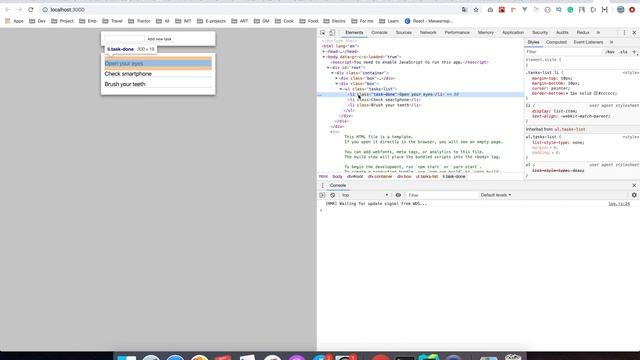The width and height of the screenshot is (640, 360).
Task: Open the Event Listeners tab
Action: tap(588, 42)
